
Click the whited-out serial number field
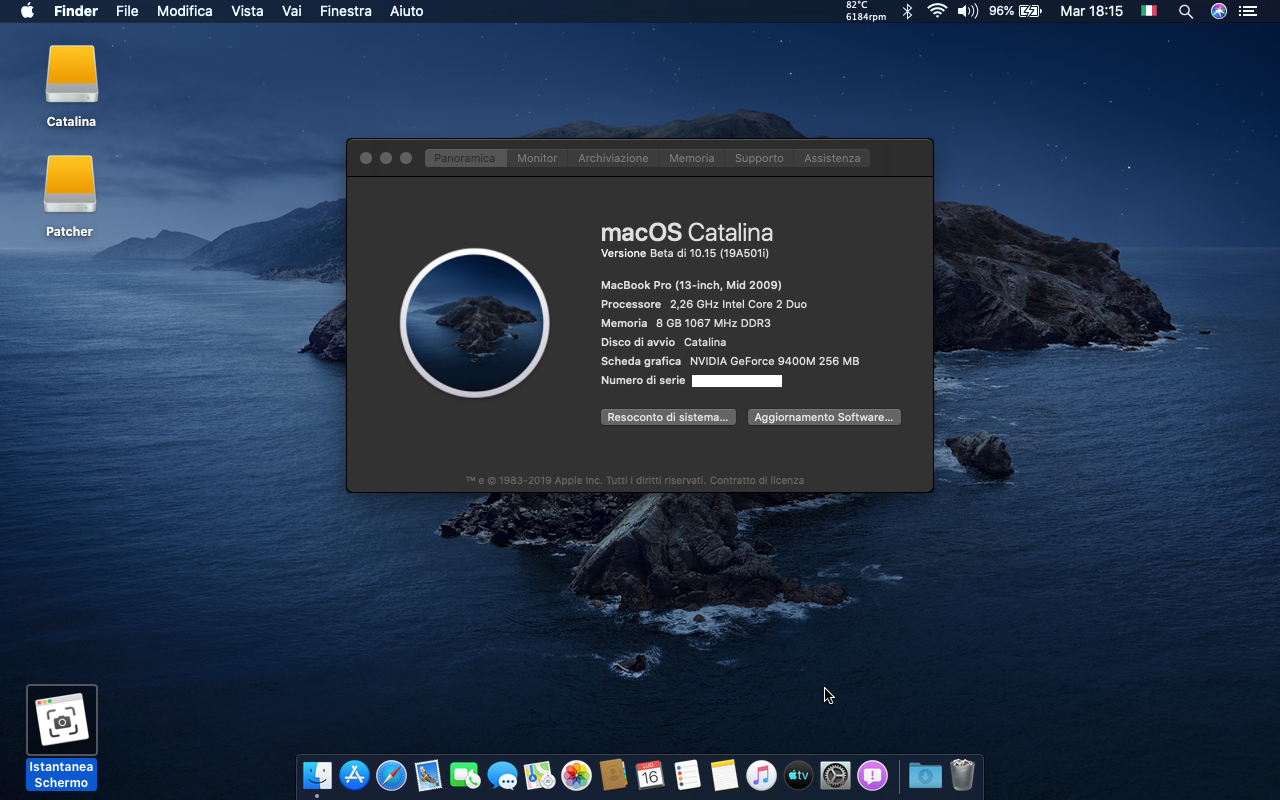tap(737, 381)
